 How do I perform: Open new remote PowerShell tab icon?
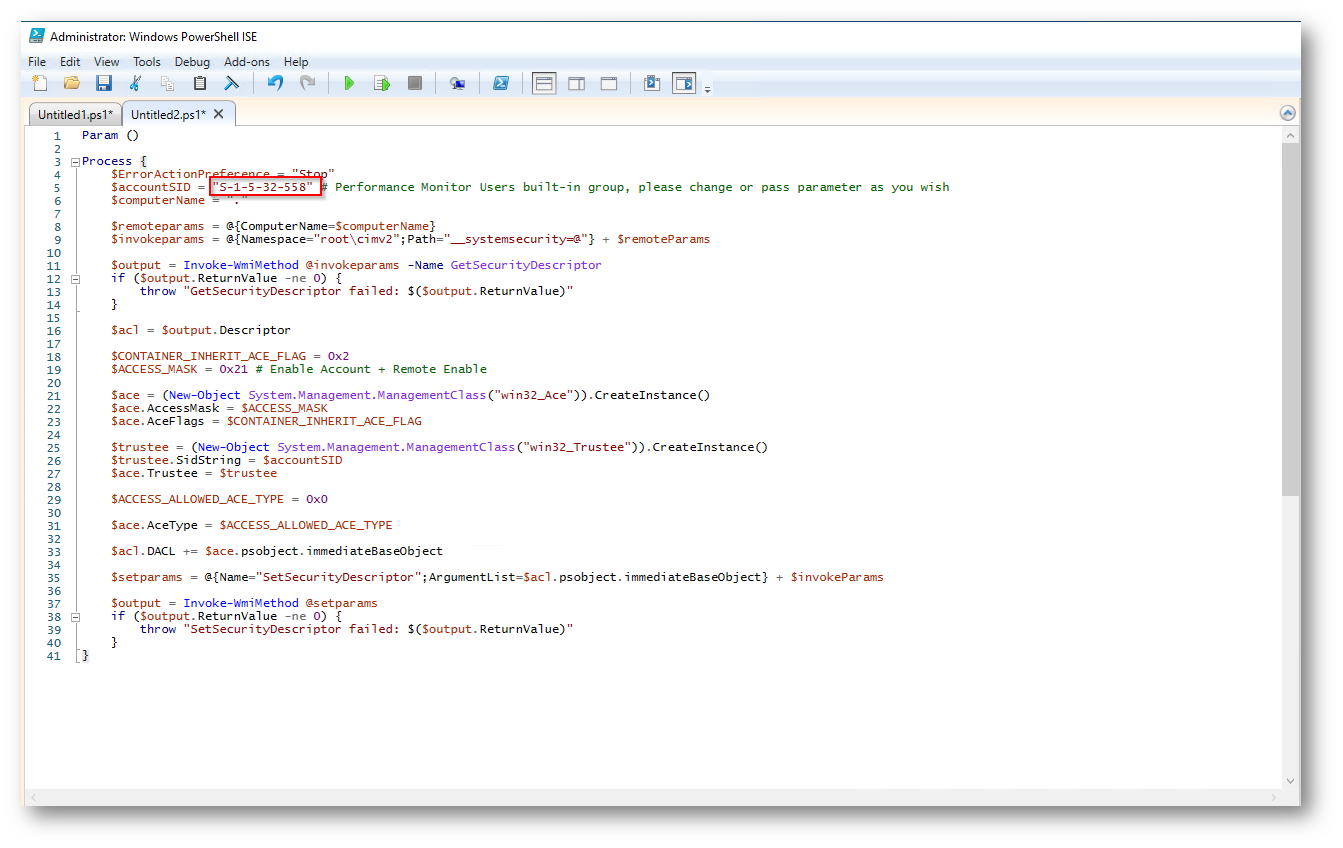pos(457,83)
